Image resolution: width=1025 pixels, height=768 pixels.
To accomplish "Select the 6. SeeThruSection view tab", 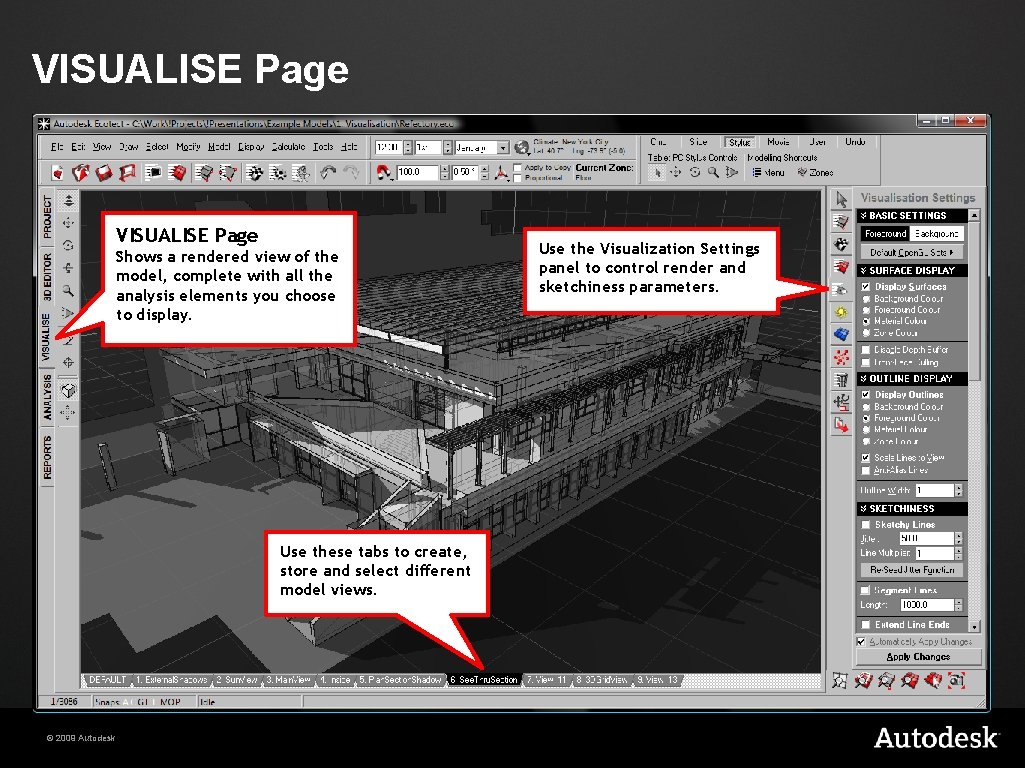I will (x=483, y=680).
